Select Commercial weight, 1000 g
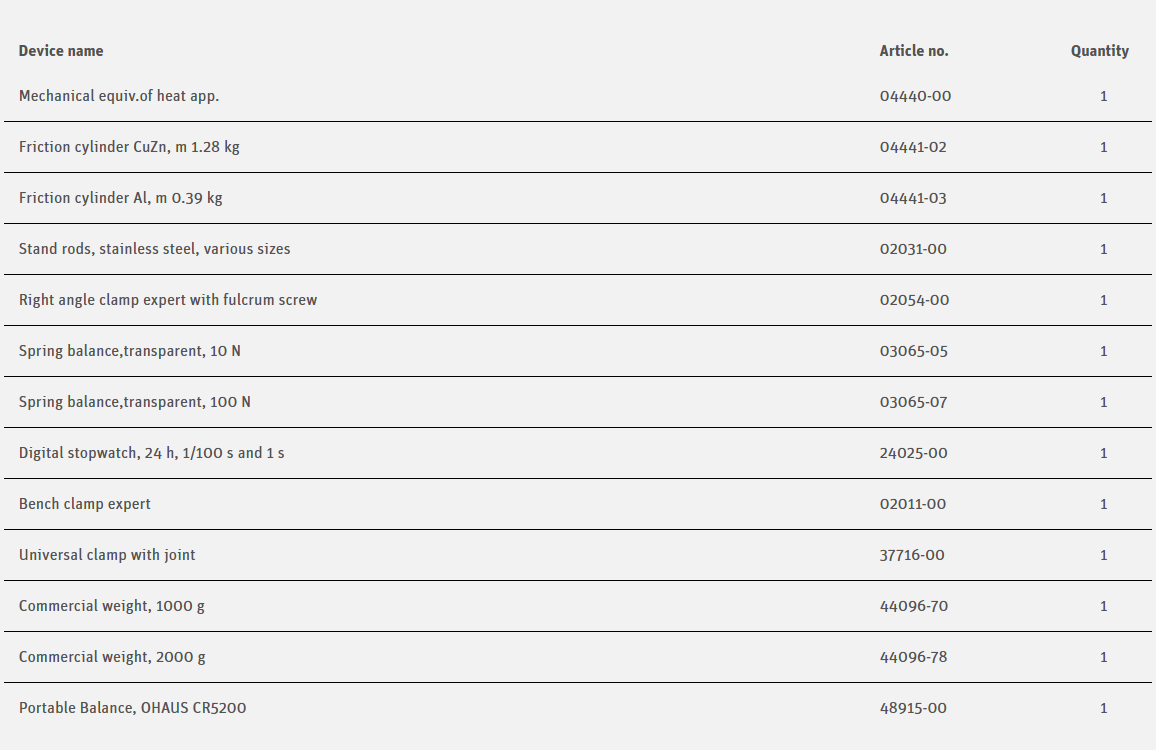The height and width of the screenshot is (750, 1156). (x=112, y=607)
